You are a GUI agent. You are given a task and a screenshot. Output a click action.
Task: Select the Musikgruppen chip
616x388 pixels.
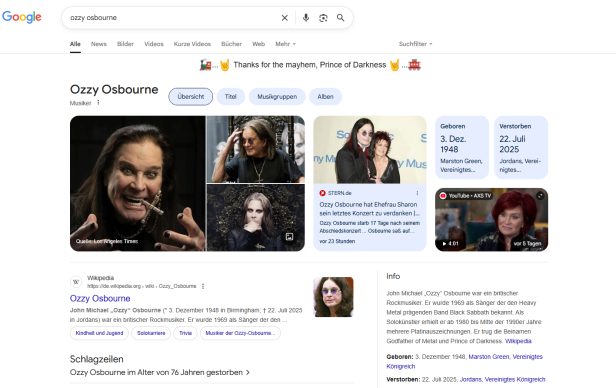click(x=277, y=97)
